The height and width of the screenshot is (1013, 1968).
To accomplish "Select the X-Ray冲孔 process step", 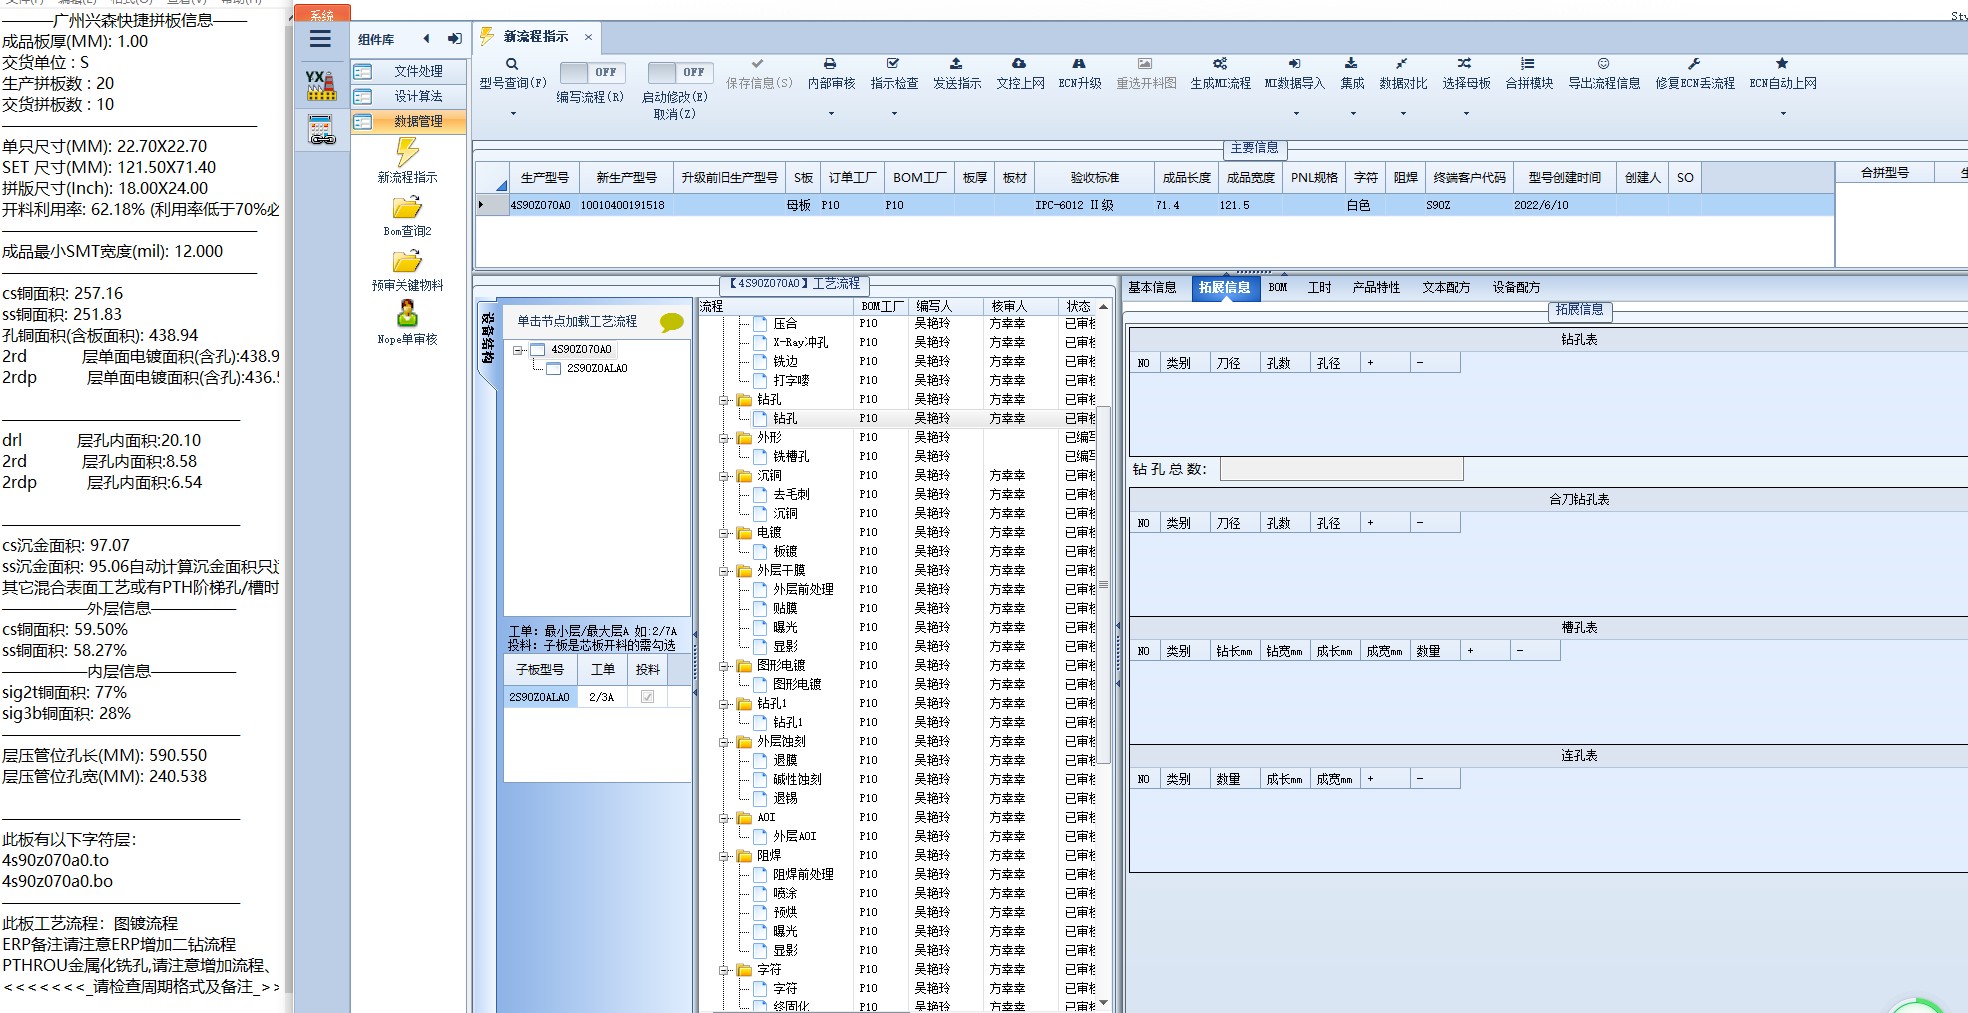I will click(x=800, y=343).
